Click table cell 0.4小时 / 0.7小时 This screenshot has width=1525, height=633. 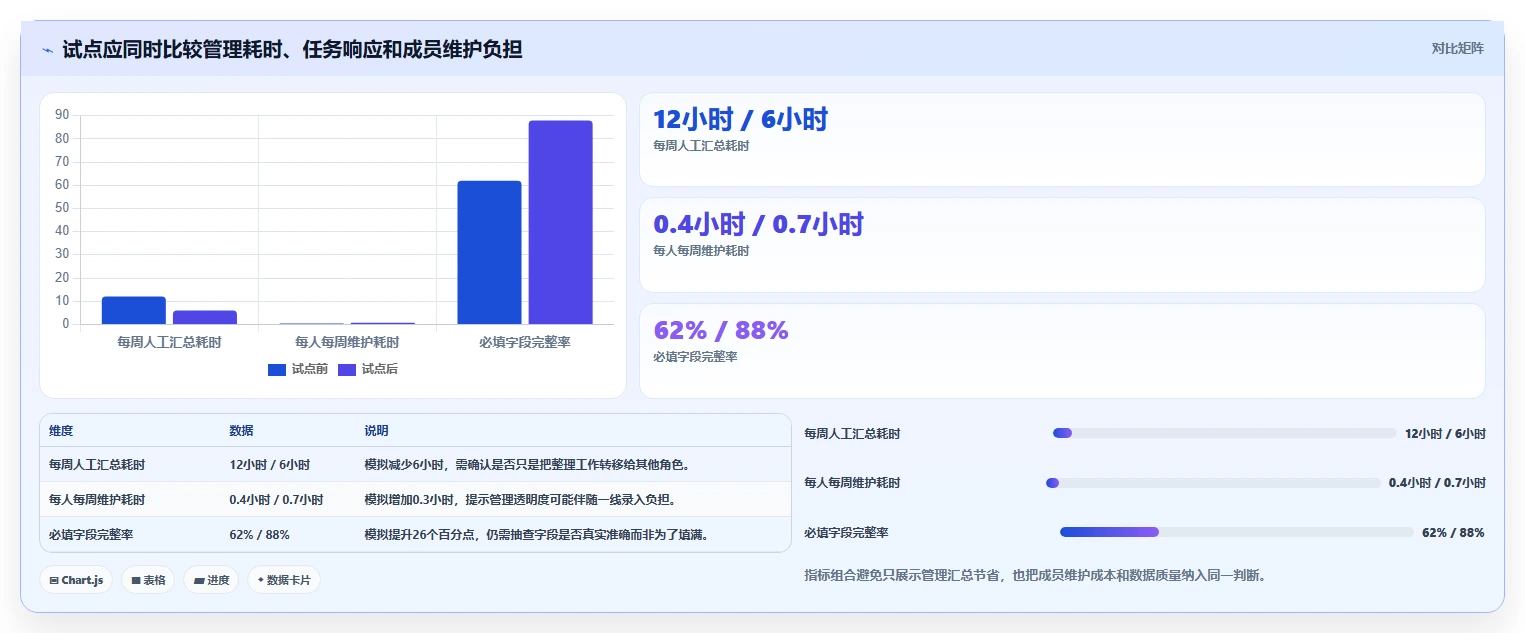coord(276,500)
